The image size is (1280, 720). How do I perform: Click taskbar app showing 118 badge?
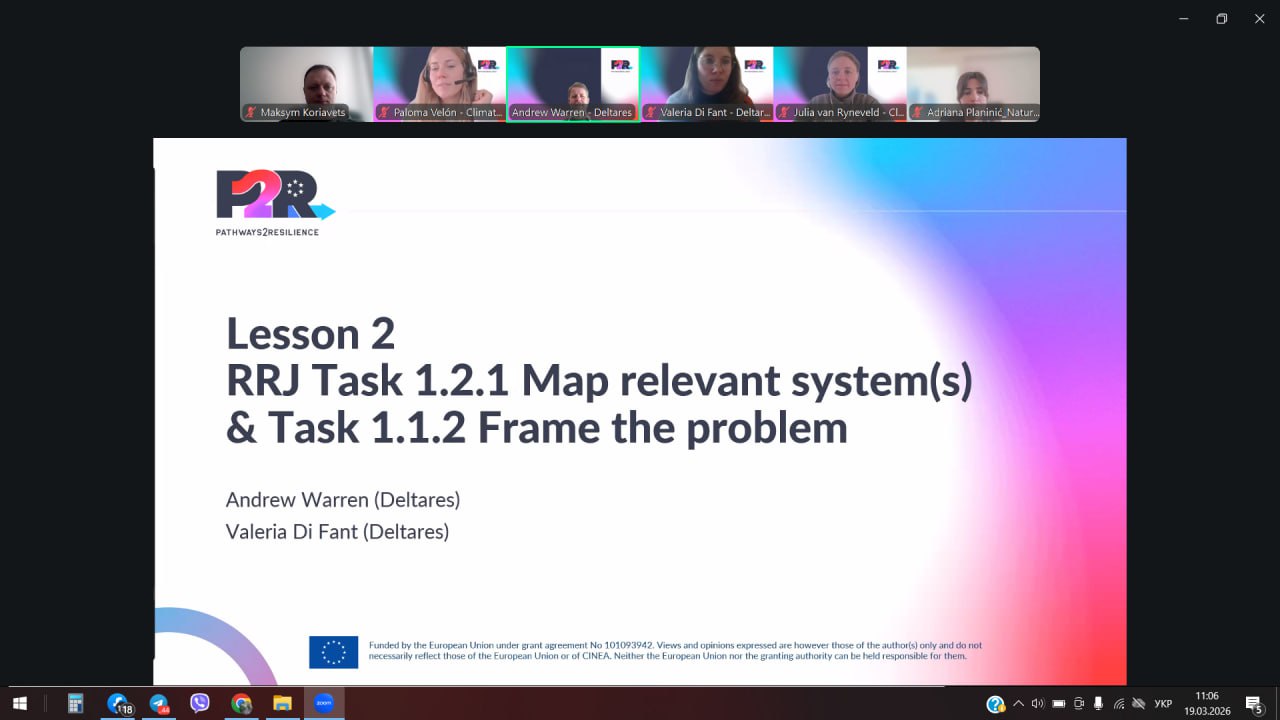pos(118,704)
